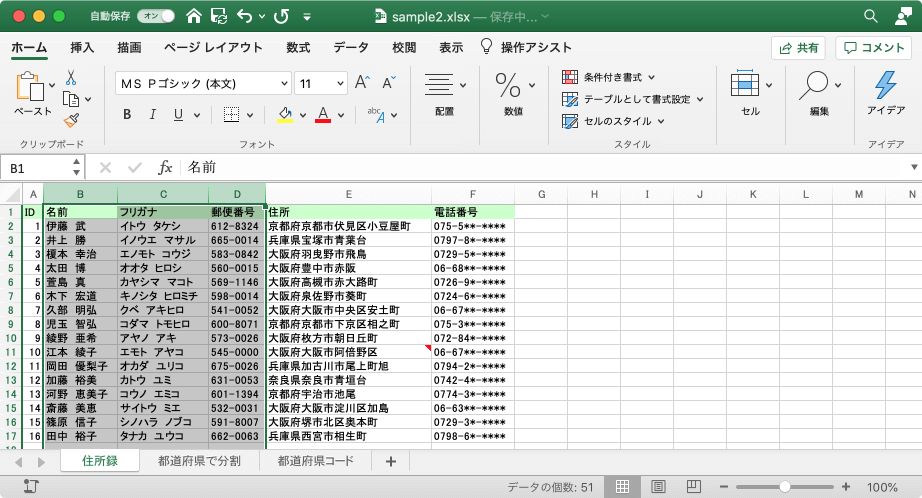Switch to page layout view
922x498 pixels.
pyautogui.click(x=658, y=486)
